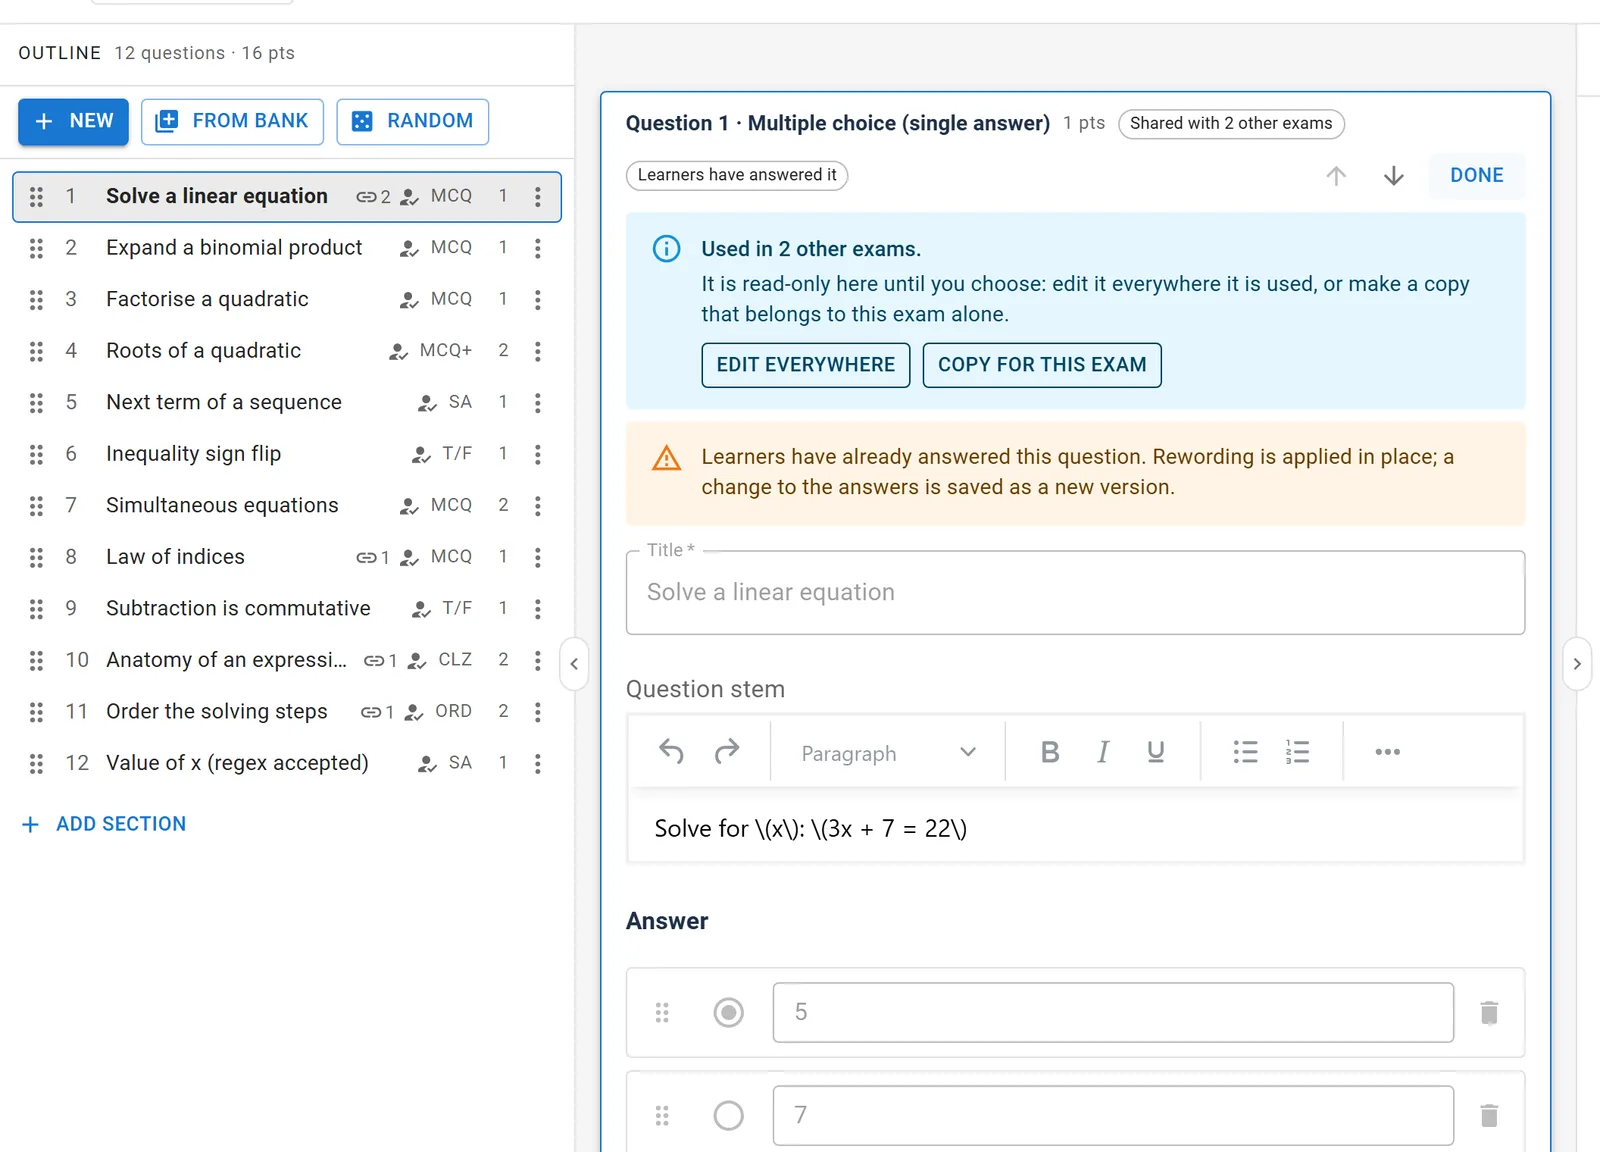Toggle bold formatting in the stem editor

(x=1050, y=752)
